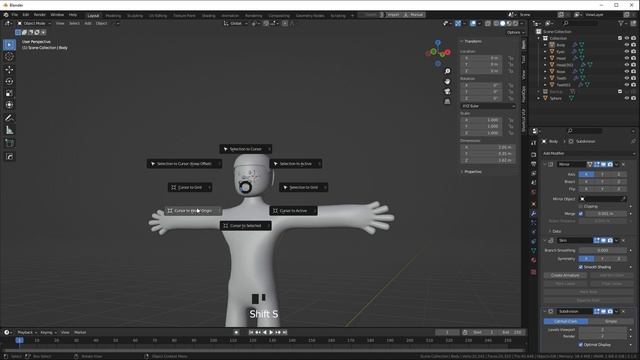Select the Transform tool
The height and width of the screenshot is (360, 640).
click(9, 105)
